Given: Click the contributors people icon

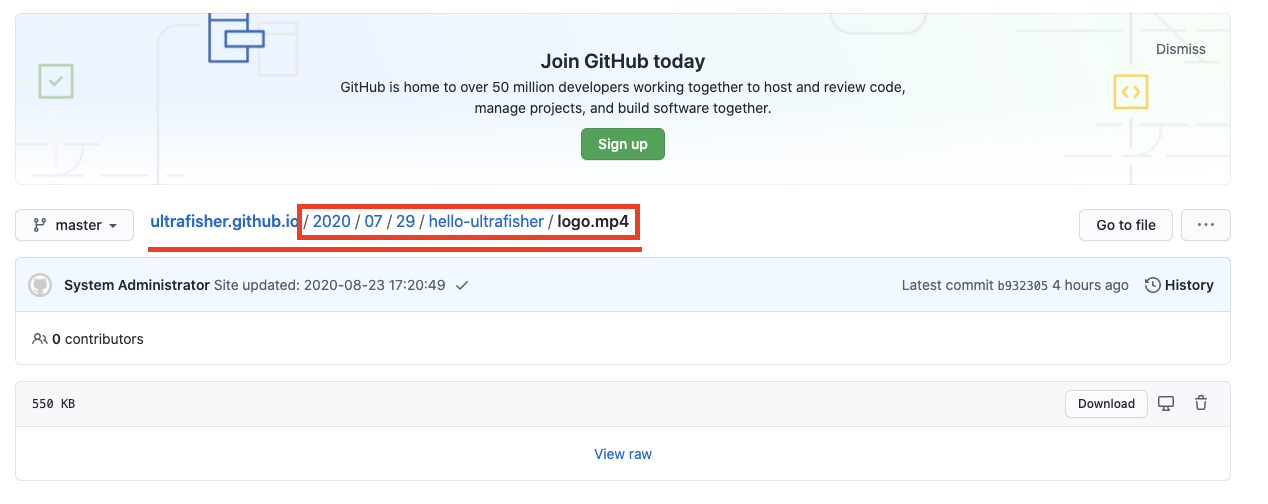Looking at the screenshot, I should tap(40, 339).
